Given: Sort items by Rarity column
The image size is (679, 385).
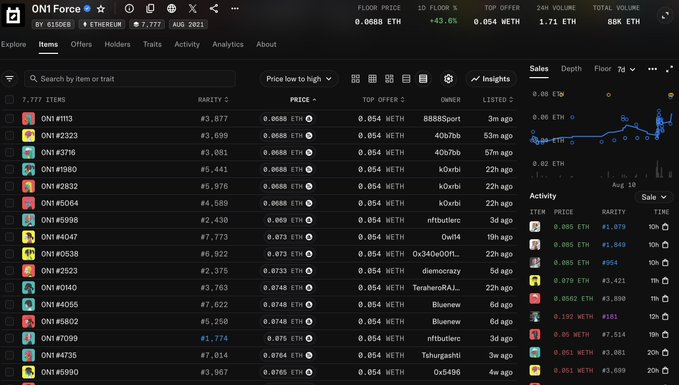Looking at the screenshot, I should [213, 100].
